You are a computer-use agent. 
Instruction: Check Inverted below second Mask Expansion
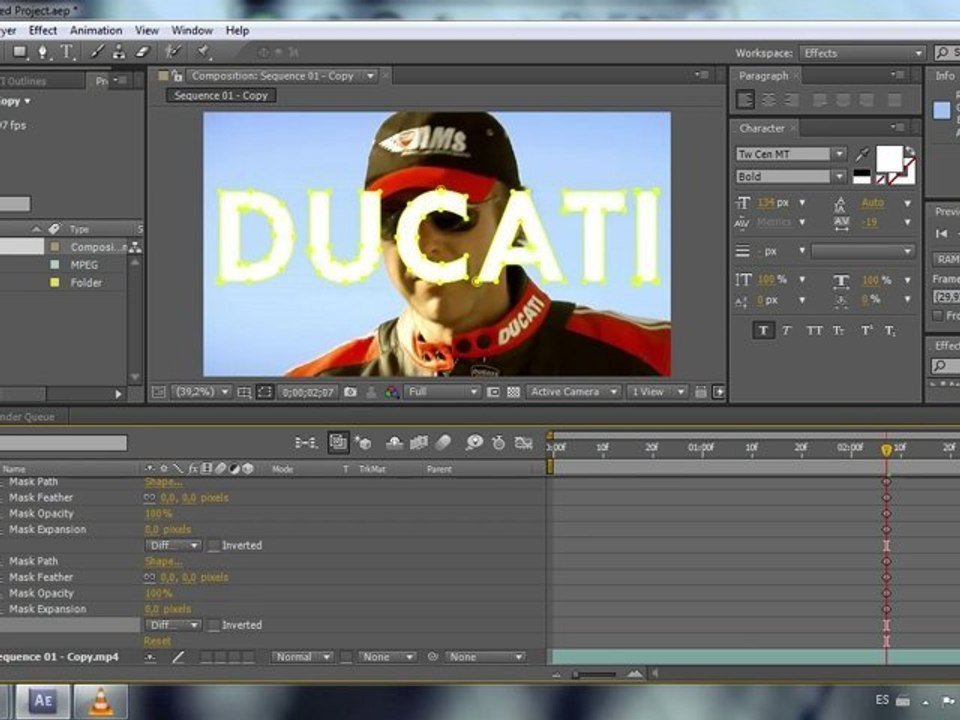pyautogui.click(x=214, y=625)
